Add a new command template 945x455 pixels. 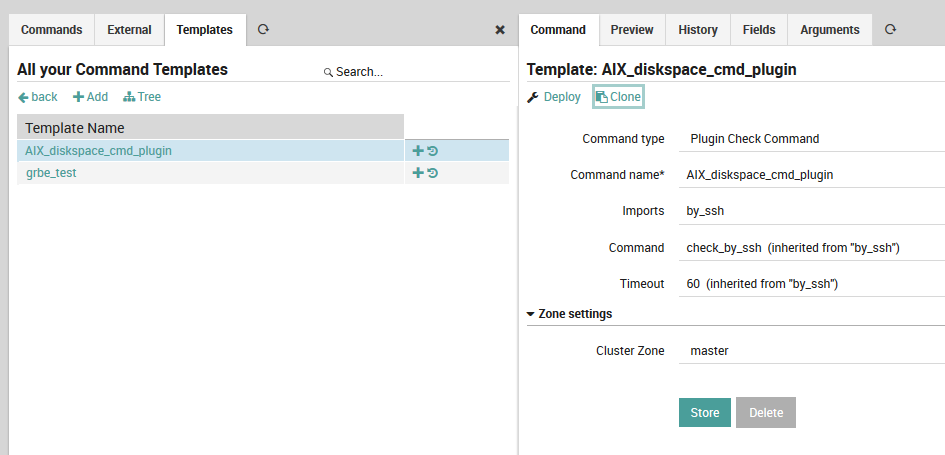90,97
